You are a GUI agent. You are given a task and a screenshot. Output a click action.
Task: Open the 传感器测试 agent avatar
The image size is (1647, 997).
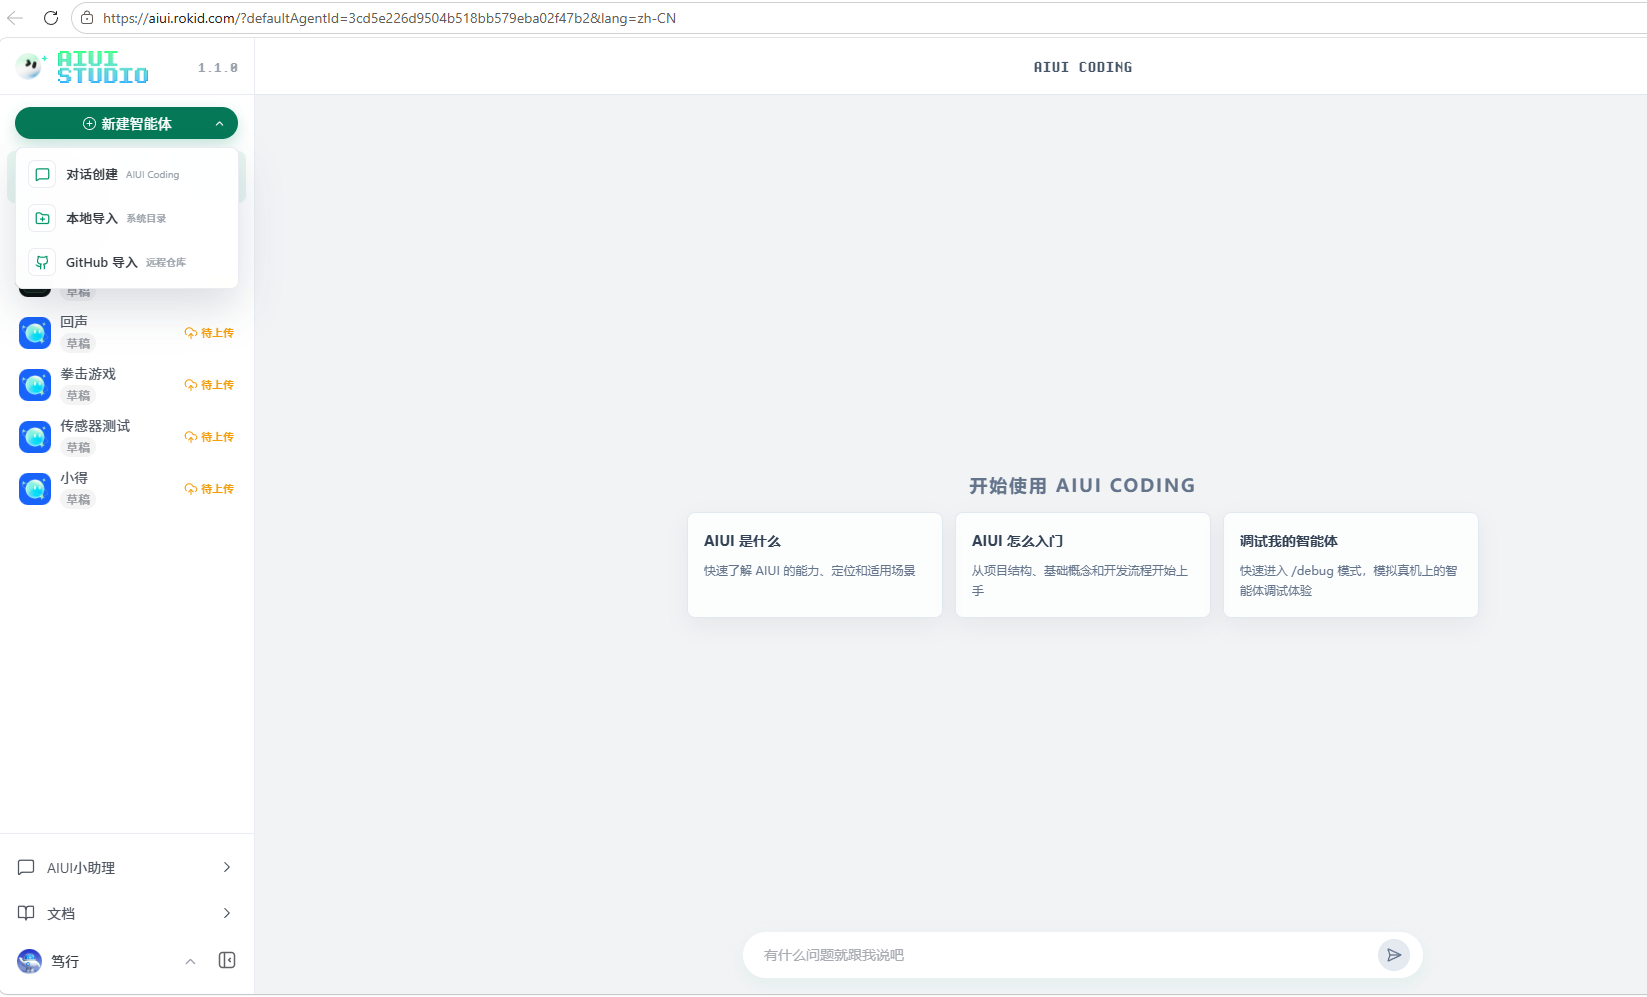click(35, 437)
